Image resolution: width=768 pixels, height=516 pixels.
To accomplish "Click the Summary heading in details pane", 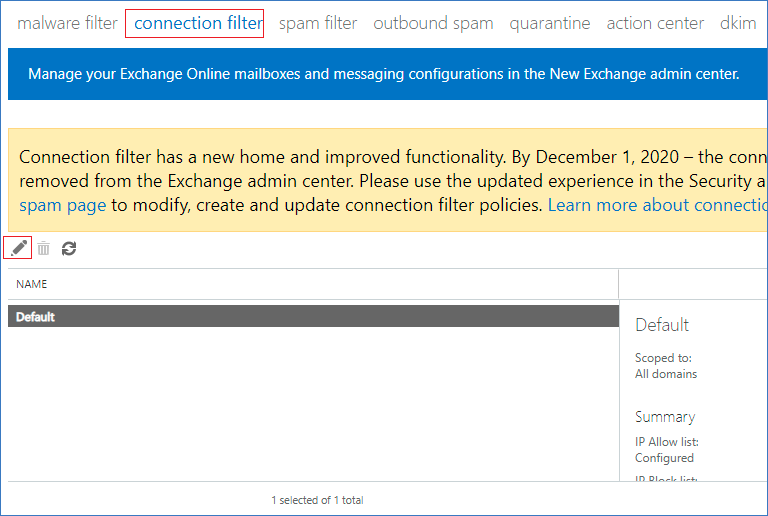I will (665, 417).
